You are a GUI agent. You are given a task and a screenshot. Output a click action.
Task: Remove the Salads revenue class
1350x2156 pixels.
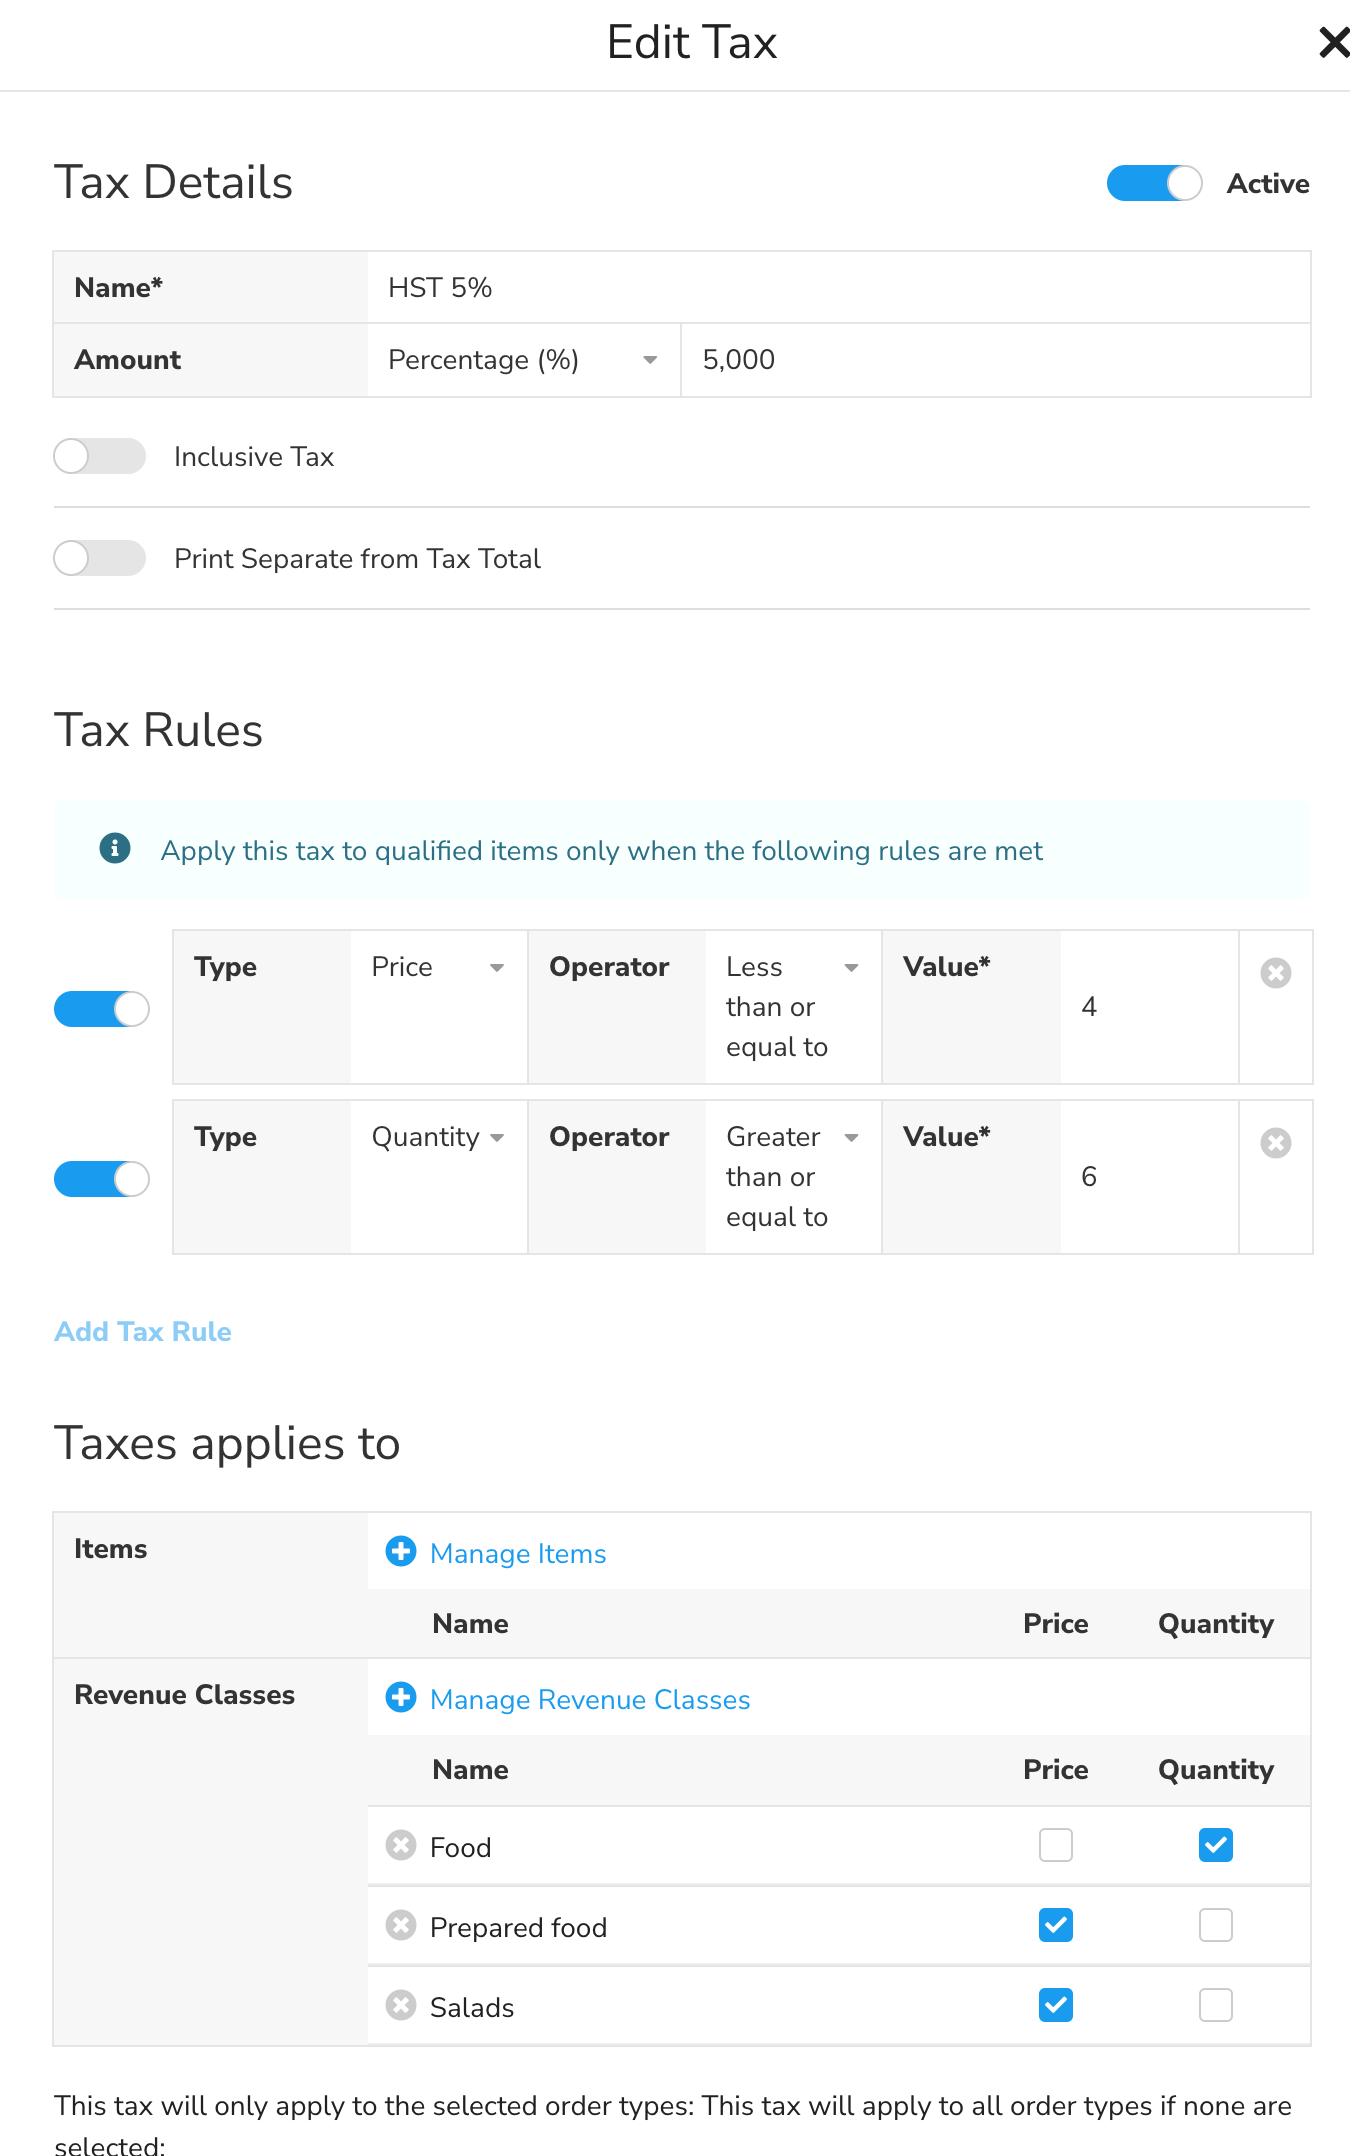point(401,2005)
